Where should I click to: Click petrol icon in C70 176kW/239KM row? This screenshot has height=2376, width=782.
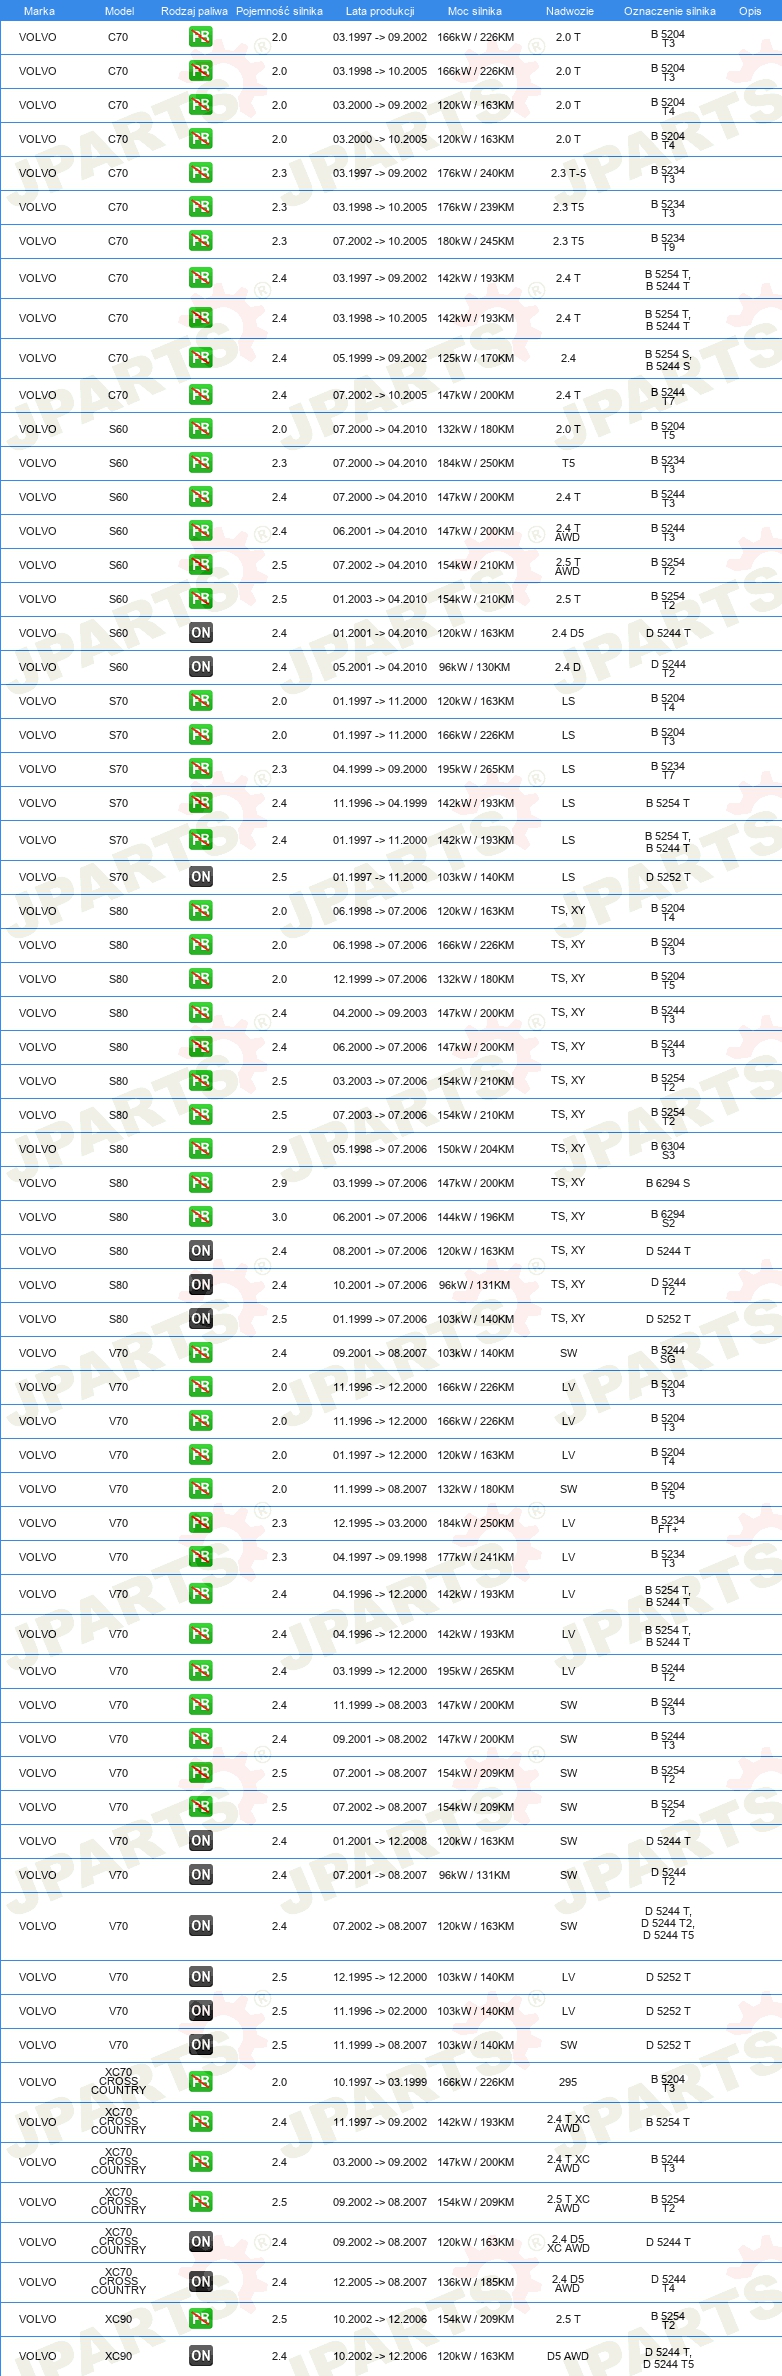[x=200, y=207]
